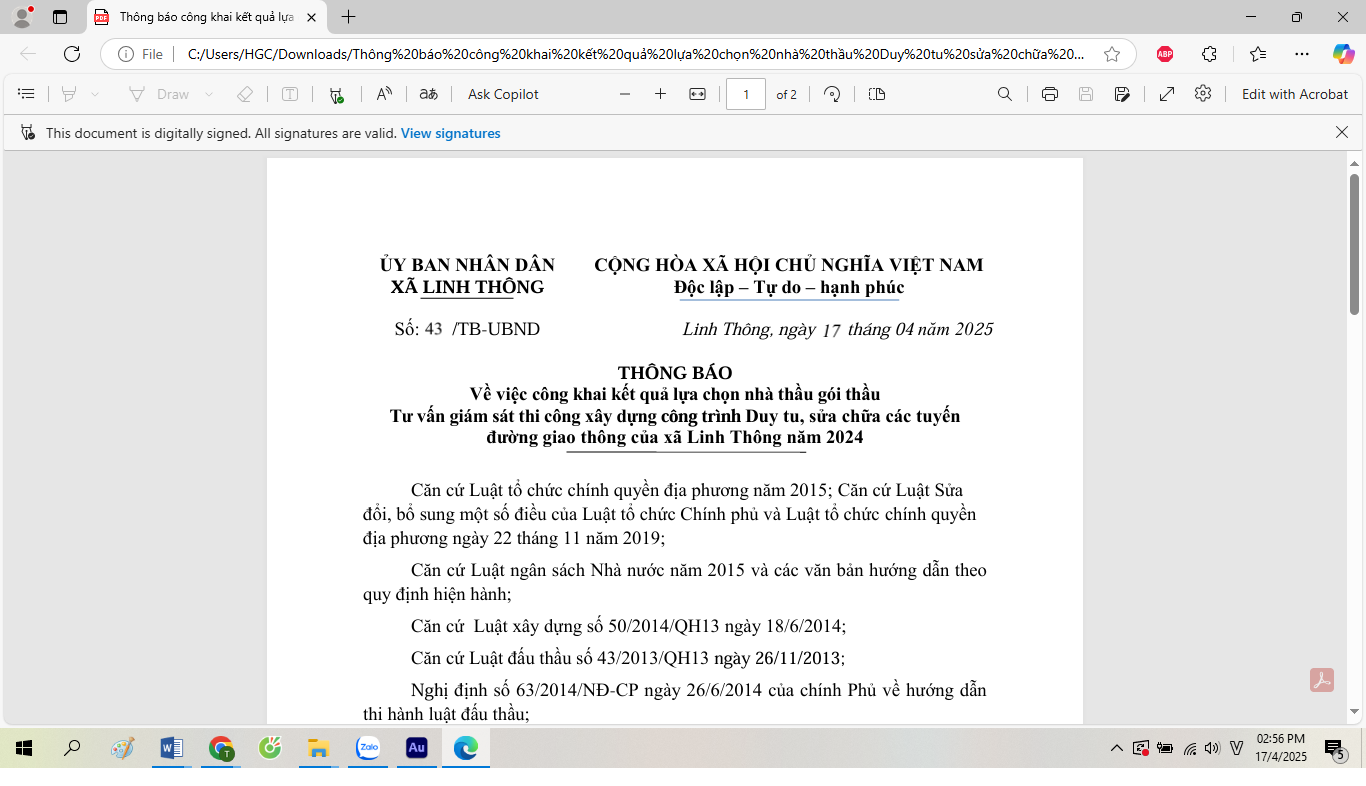This screenshot has width=1366, height=786.
Task: Reload the current page
Action: coord(72,54)
